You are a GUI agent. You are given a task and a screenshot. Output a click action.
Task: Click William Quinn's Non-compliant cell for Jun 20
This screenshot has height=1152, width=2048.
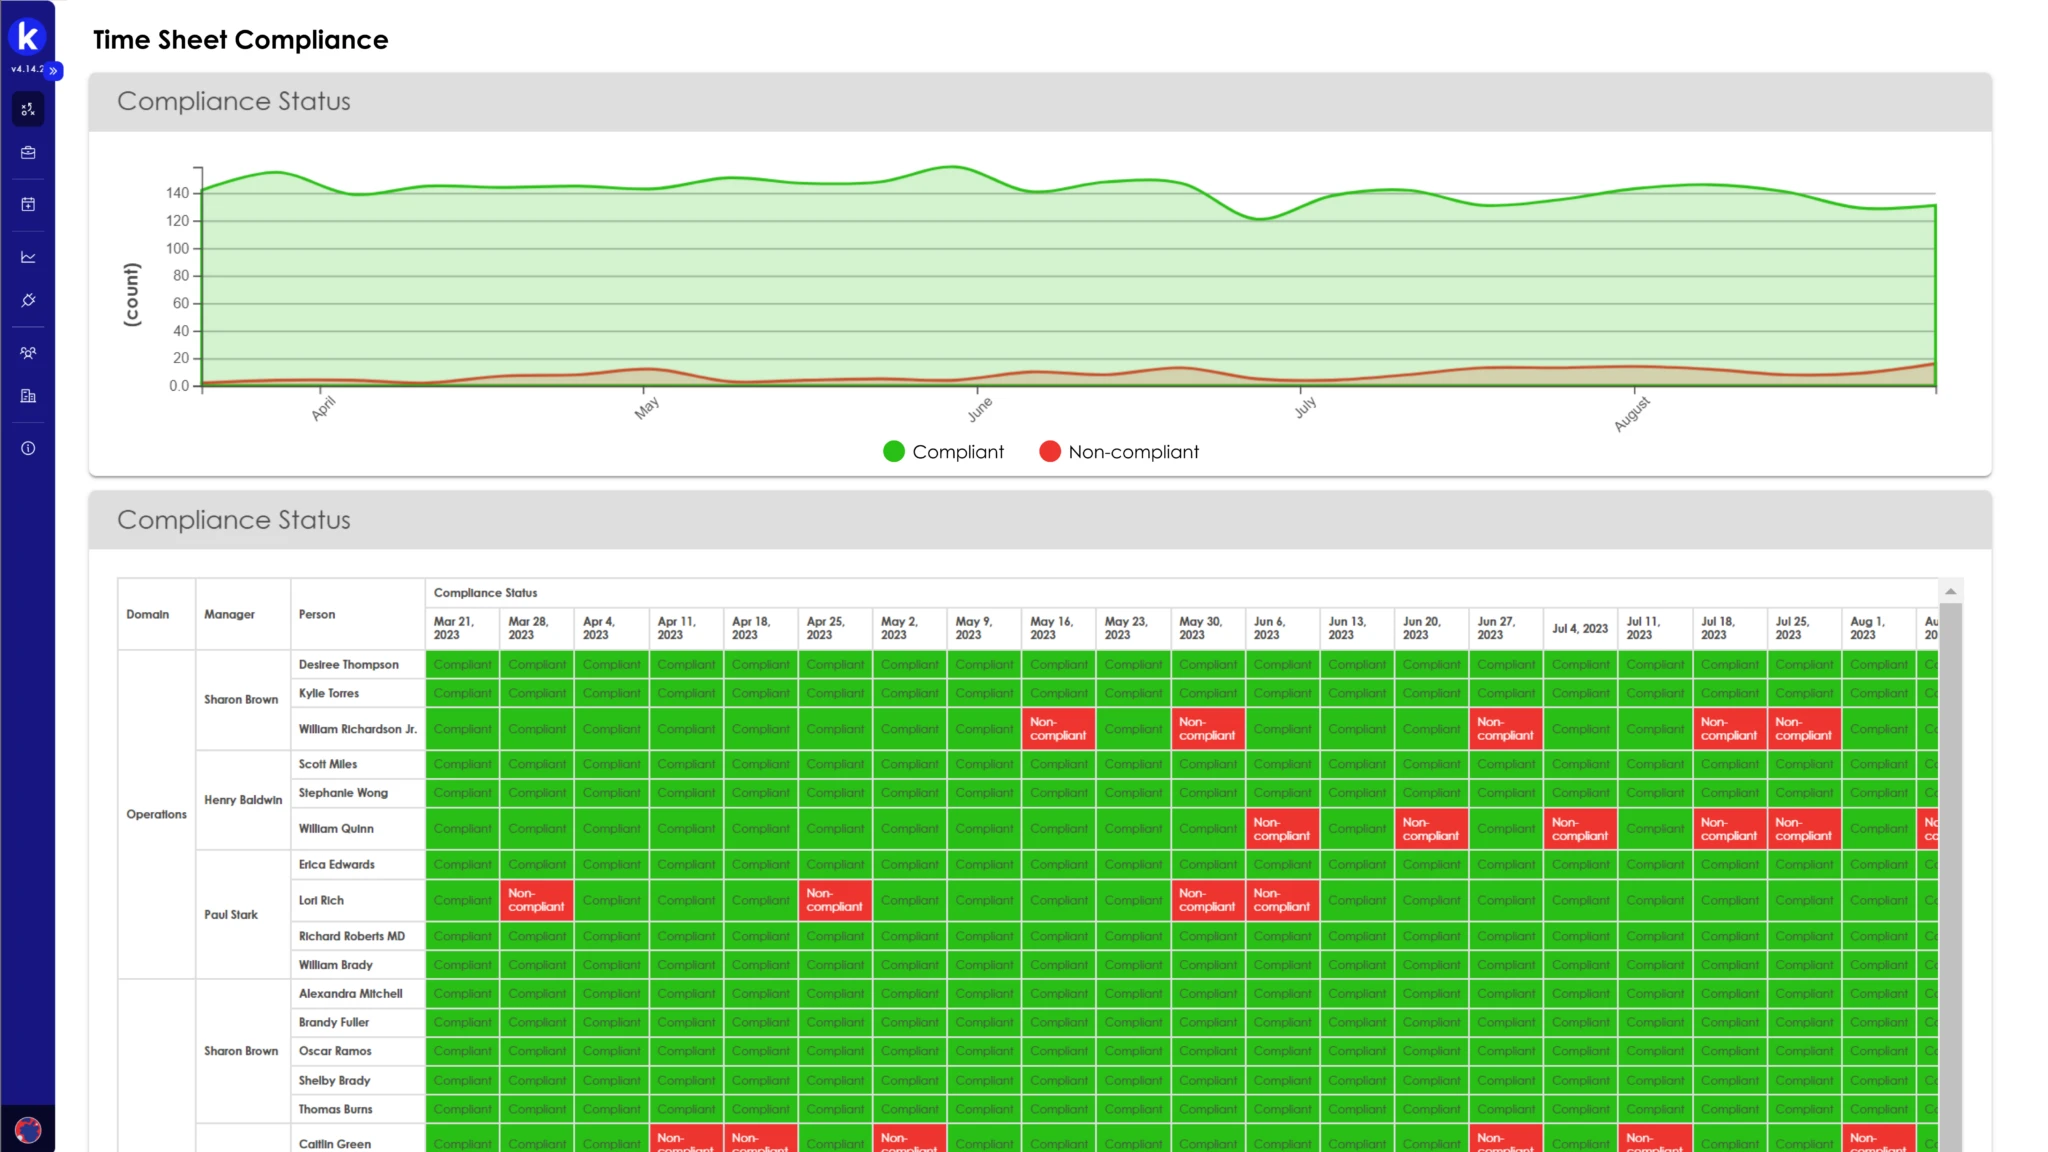pyautogui.click(x=1430, y=829)
